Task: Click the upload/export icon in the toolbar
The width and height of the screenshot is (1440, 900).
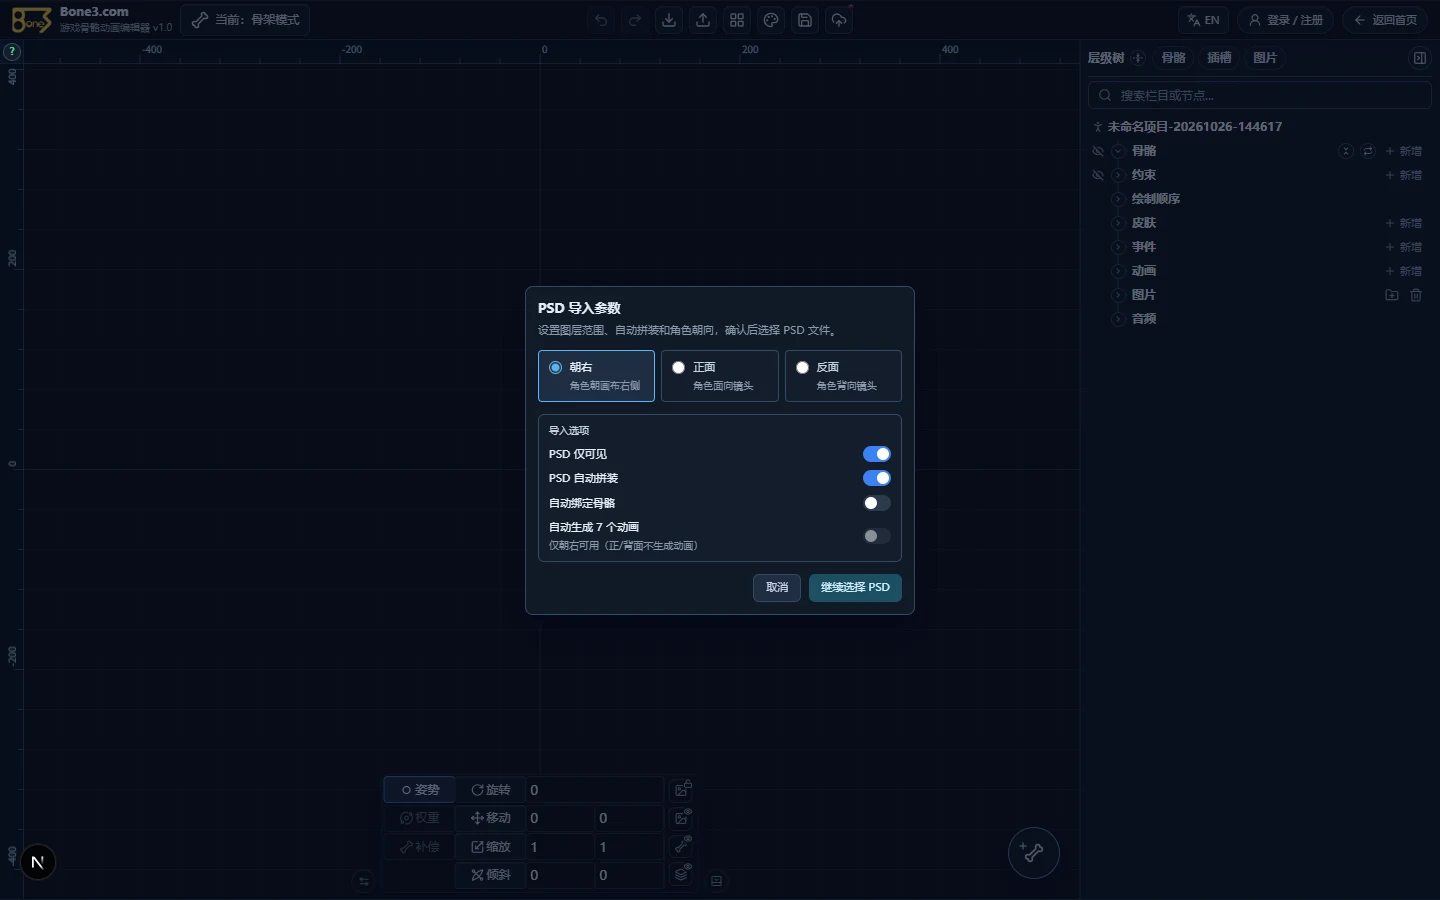Action: click(703, 20)
